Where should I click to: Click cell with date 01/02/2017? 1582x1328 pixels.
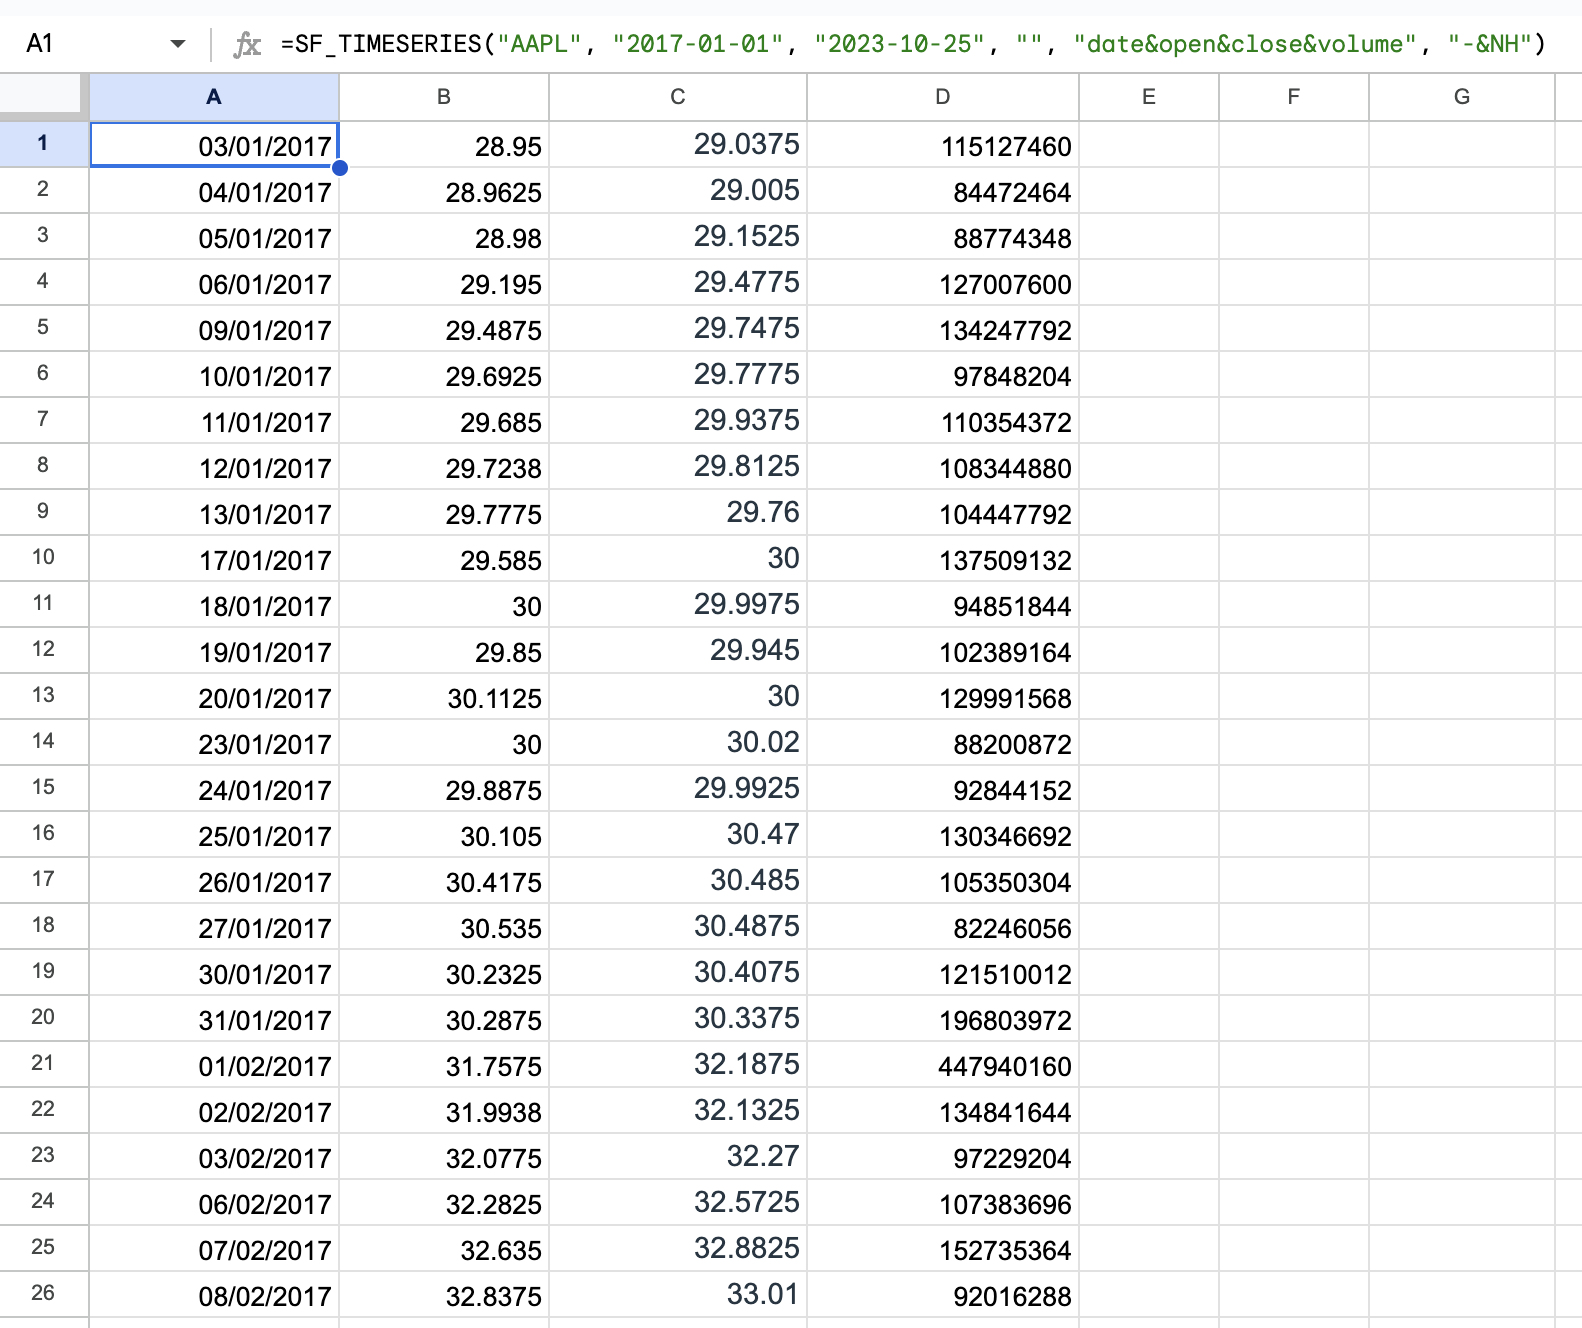pos(214,1065)
